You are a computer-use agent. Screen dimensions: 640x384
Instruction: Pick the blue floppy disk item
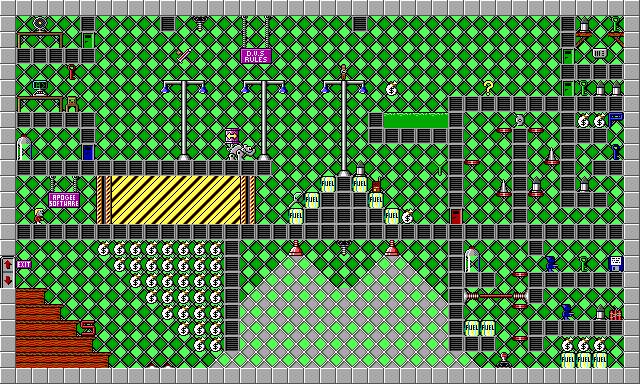click(x=616, y=264)
